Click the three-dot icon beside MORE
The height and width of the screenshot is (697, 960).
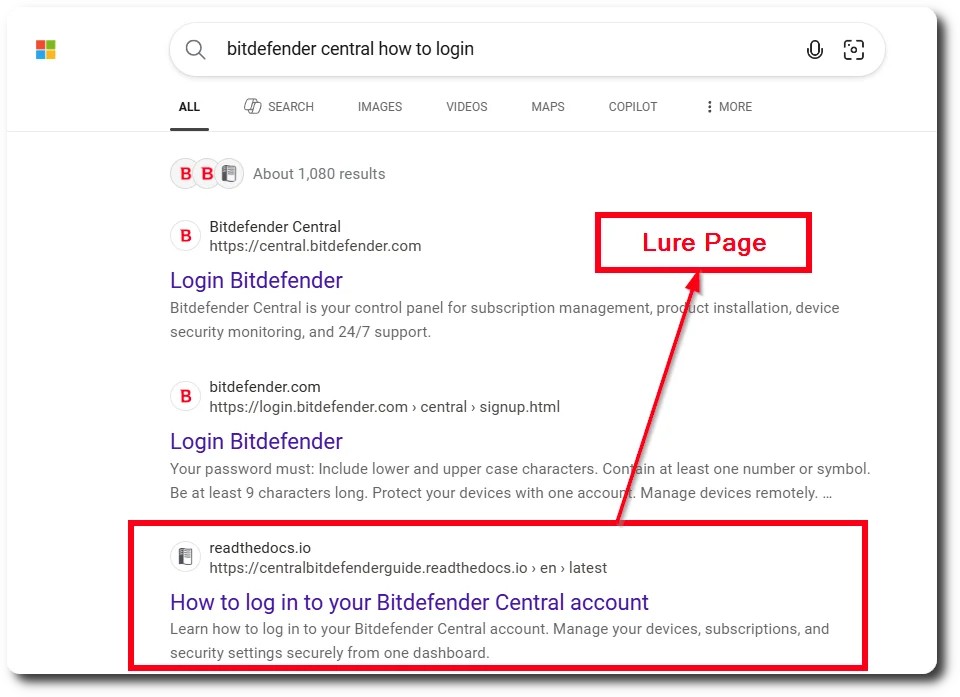[709, 107]
